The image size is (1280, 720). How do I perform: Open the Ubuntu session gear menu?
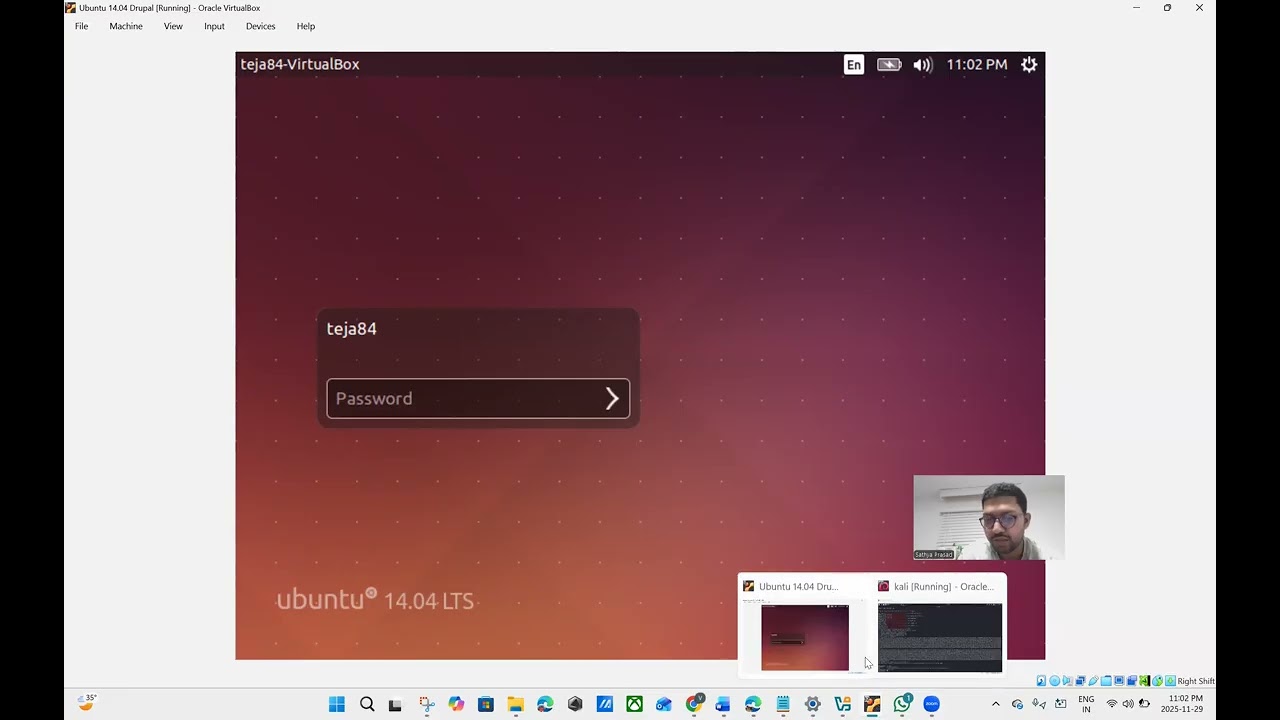click(1029, 64)
